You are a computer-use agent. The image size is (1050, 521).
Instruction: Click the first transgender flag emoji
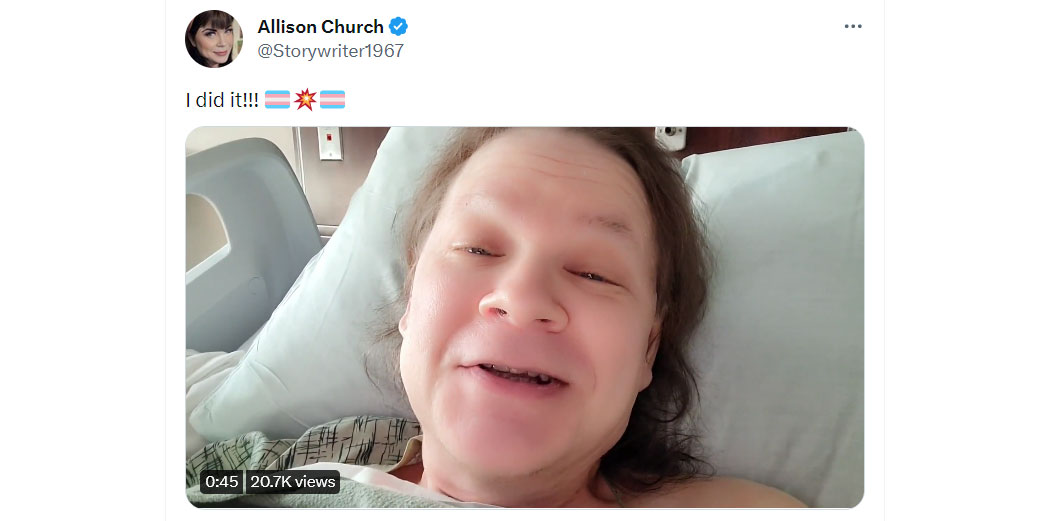point(277,100)
